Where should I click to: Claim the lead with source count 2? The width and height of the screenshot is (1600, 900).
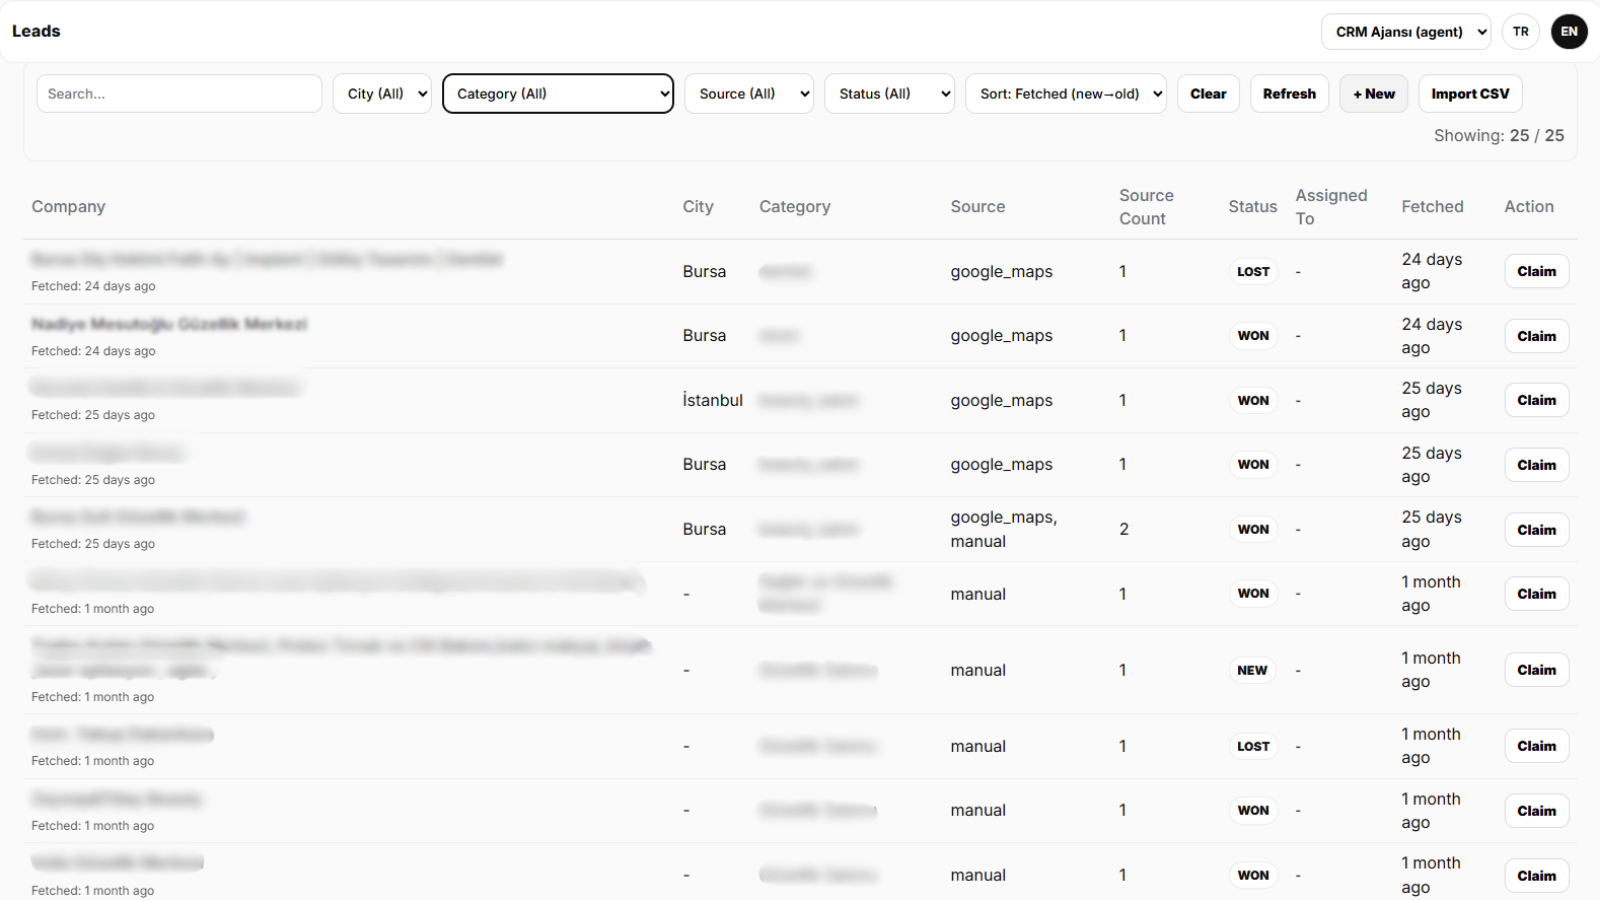[1536, 530]
